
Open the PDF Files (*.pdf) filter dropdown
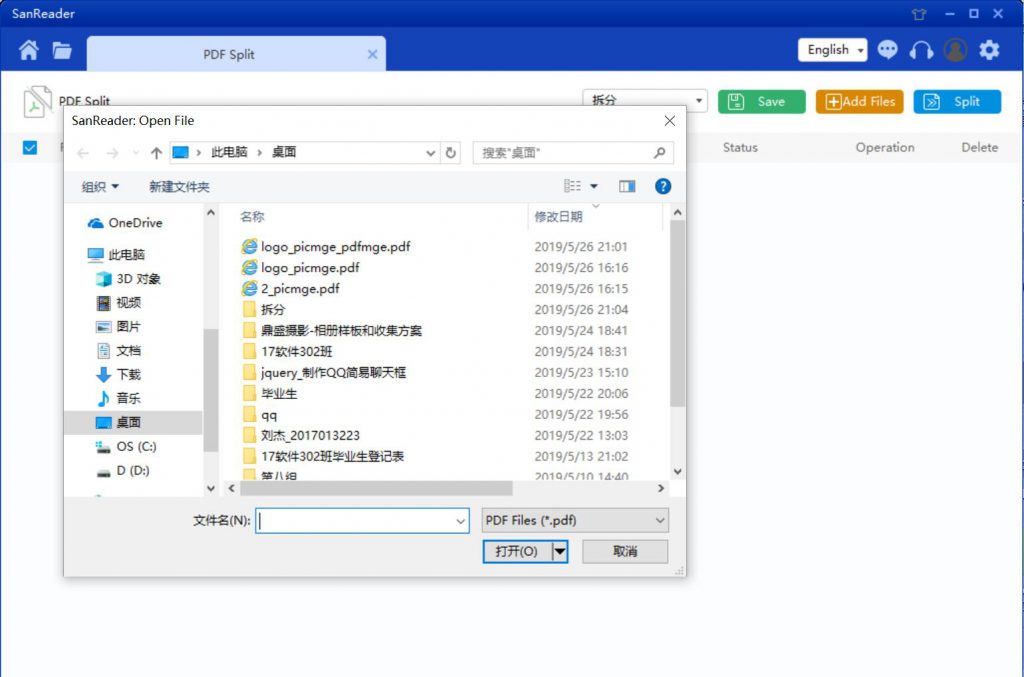(x=574, y=520)
